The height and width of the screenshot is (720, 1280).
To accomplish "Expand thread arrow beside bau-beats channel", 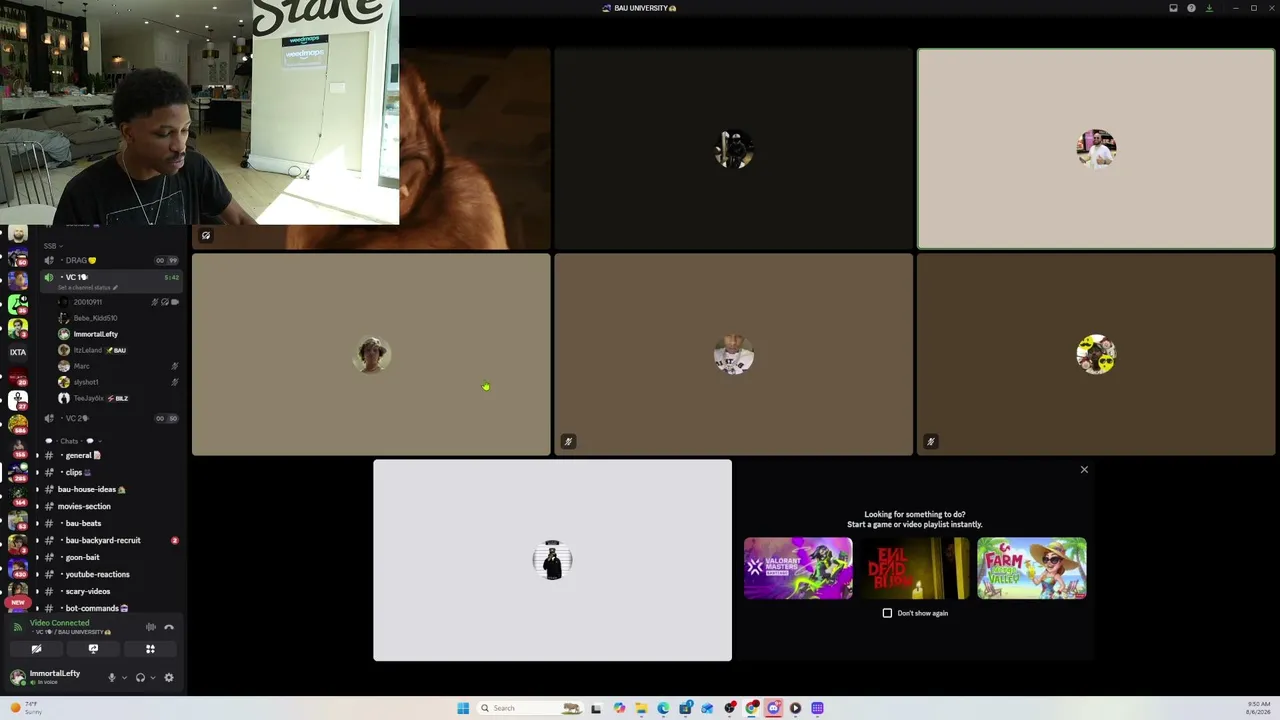I will 37,523.
